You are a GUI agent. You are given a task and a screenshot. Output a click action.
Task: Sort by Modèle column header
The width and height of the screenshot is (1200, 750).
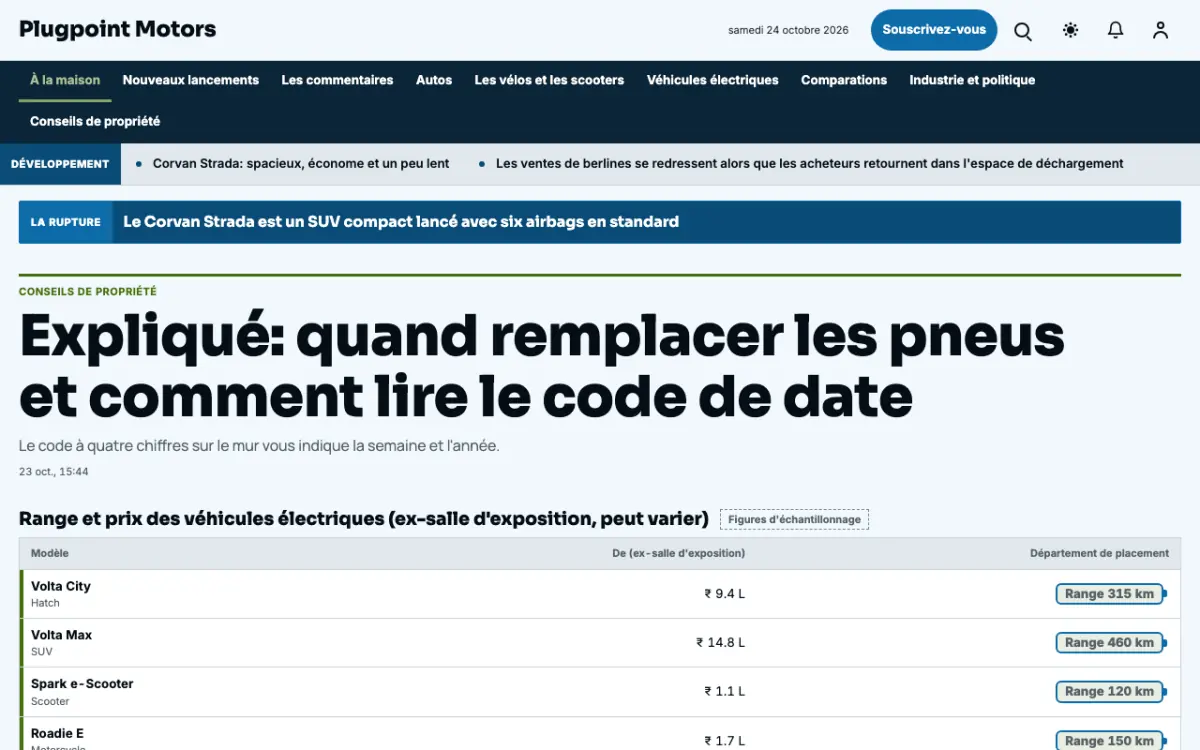[x=50, y=553]
